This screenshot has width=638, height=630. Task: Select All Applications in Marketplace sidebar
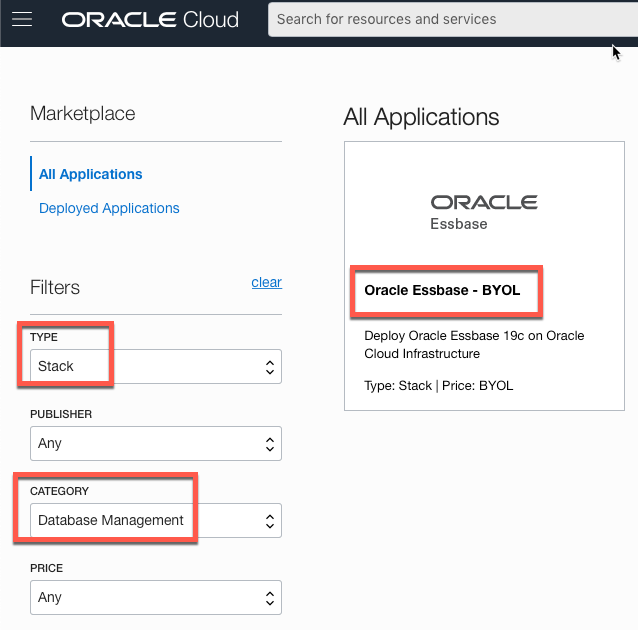click(x=91, y=174)
